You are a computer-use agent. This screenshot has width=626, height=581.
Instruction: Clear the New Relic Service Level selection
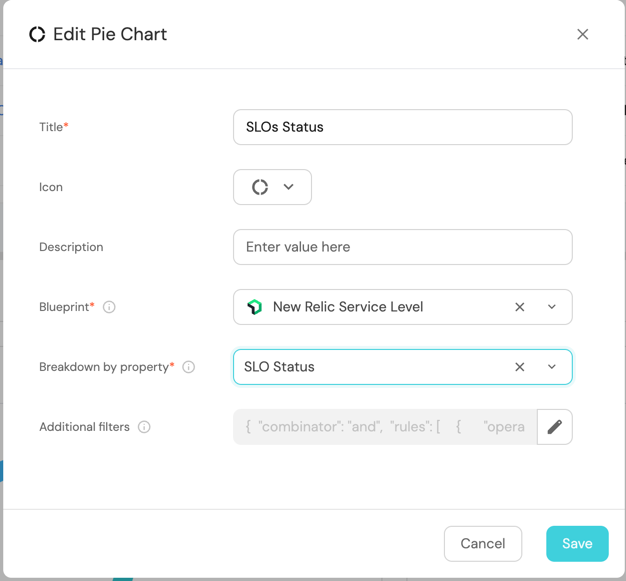(x=520, y=307)
